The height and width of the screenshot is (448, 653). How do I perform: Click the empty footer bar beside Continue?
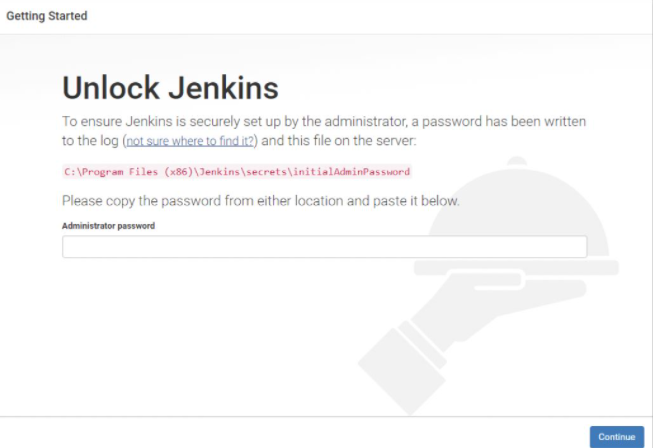(292, 433)
